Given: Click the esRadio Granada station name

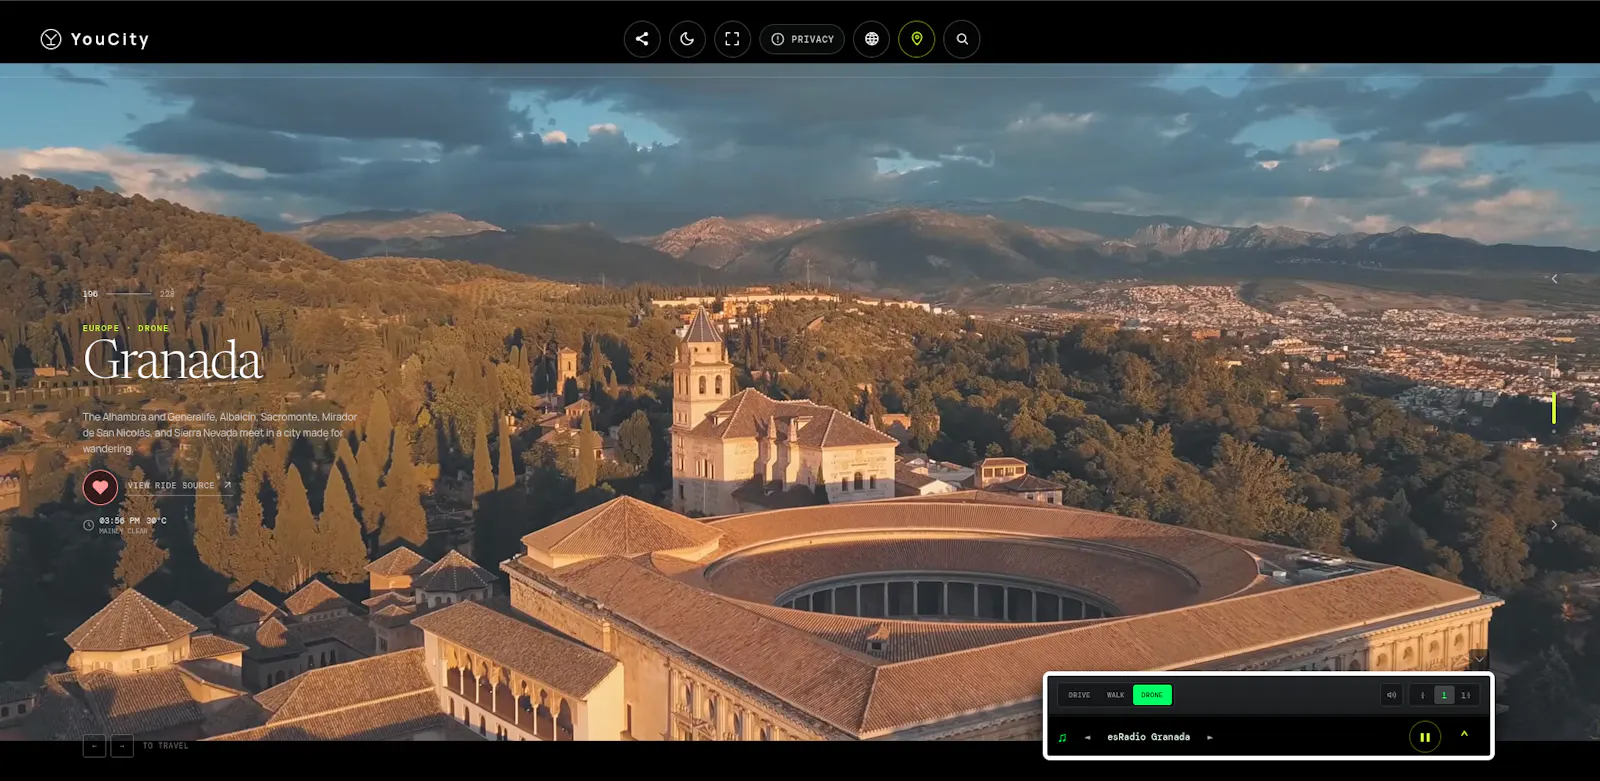Looking at the screenshot, I should [x=1148, y=737].
